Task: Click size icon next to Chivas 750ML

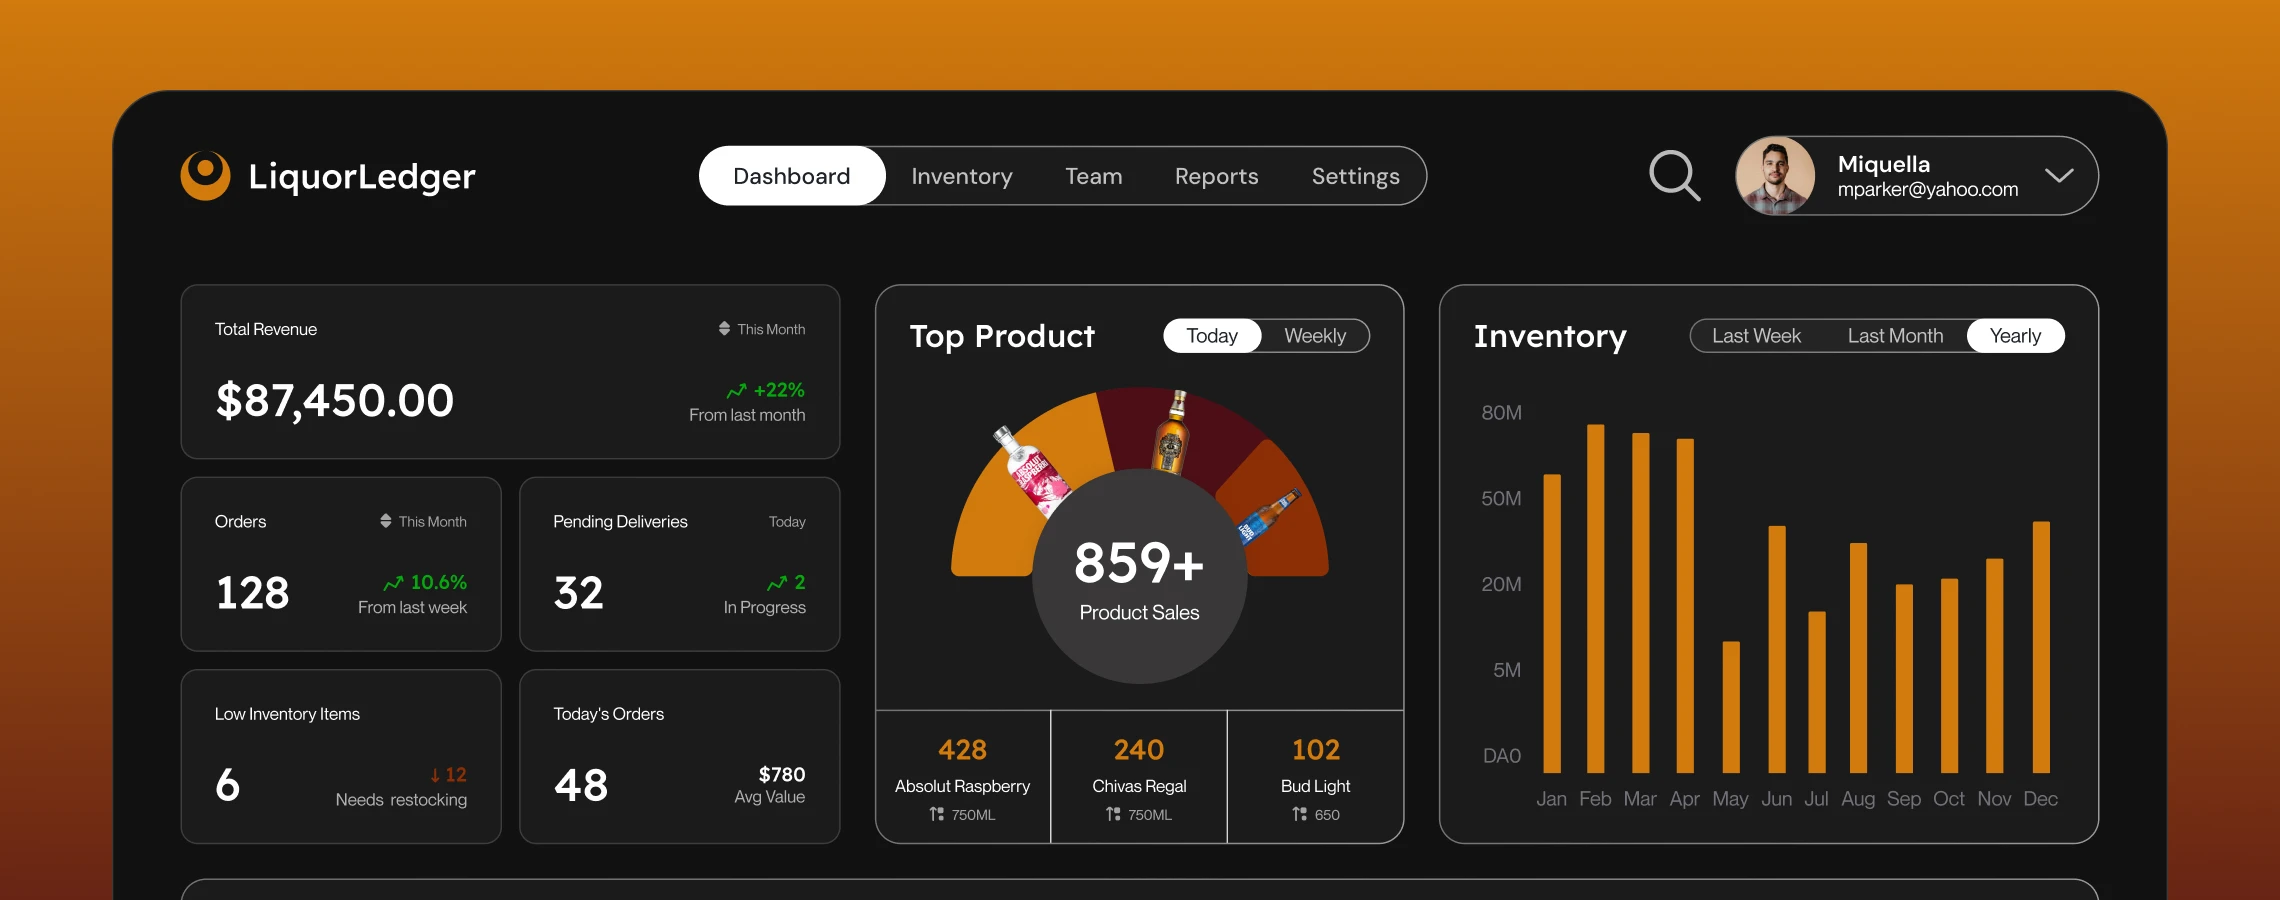Action: pyautogui.click(x=1113, y=814)
